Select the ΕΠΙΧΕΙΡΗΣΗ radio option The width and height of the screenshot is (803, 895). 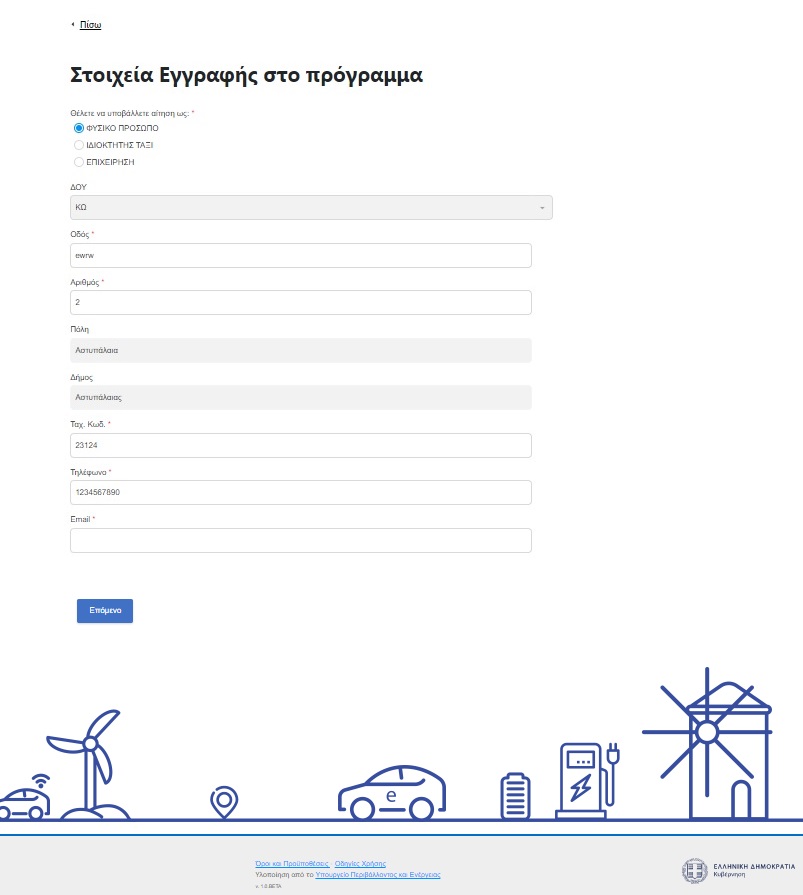point(79,161)
